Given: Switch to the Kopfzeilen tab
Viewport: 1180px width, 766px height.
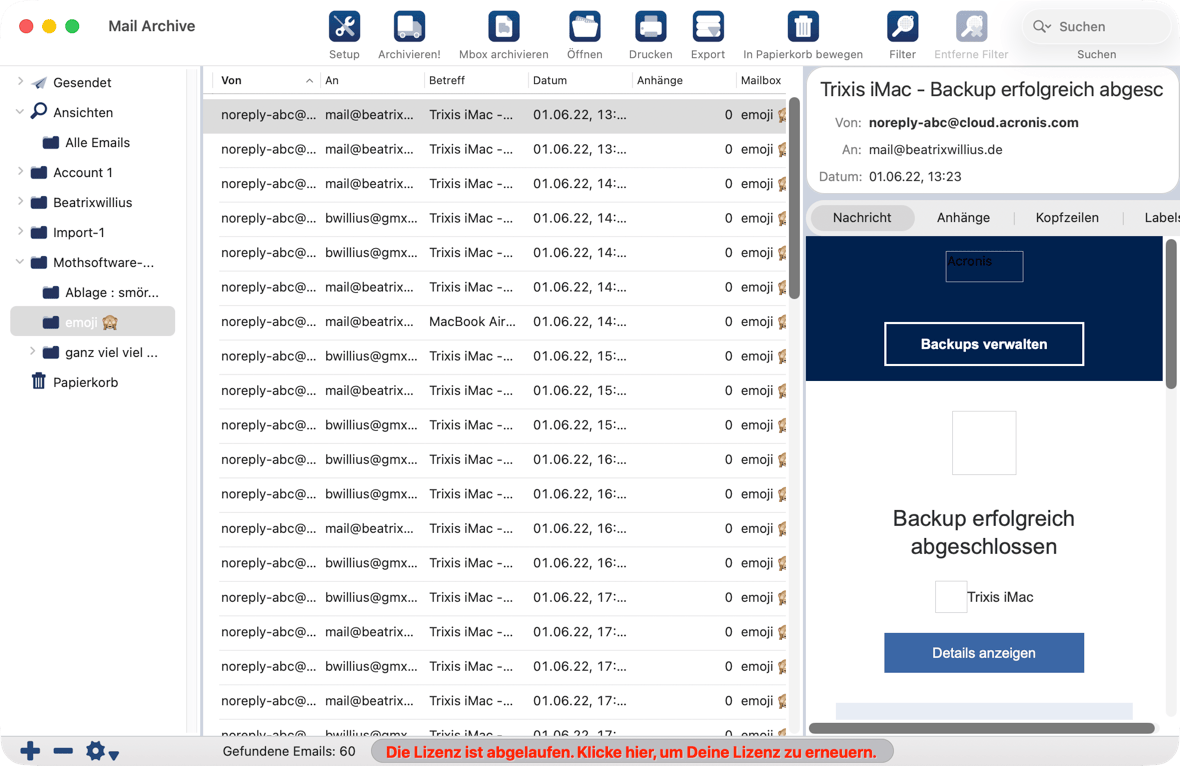Looking at the screenshot, I should [1066, 217].
